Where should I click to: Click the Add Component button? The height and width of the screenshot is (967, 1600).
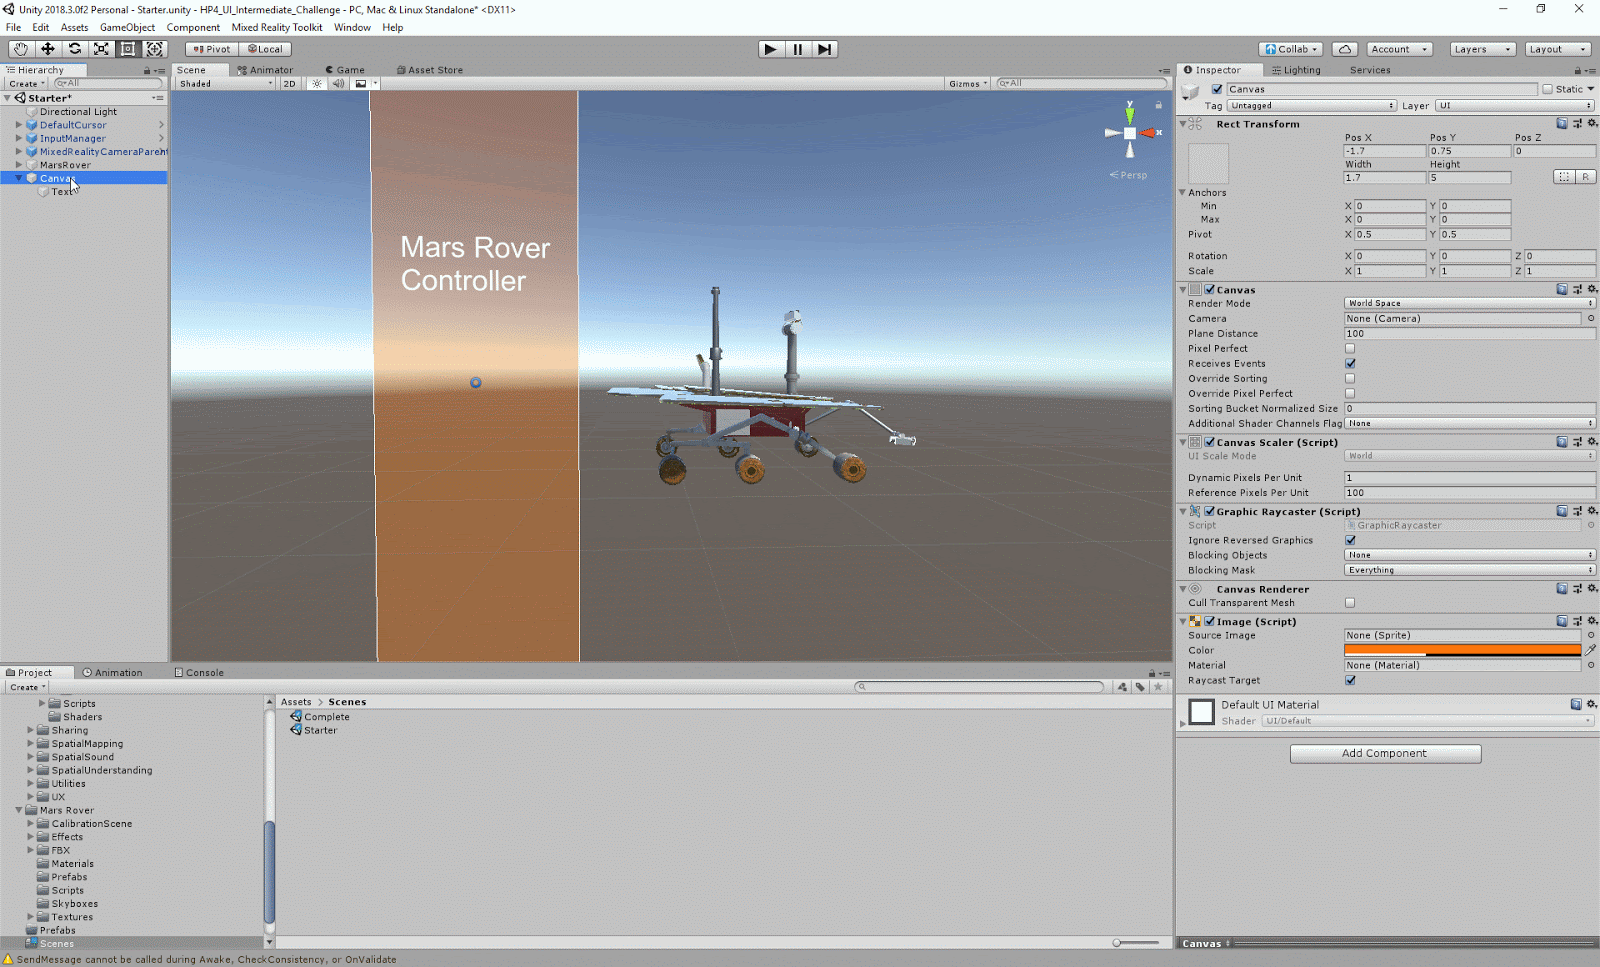pyautogui.click(x=1385, y=754)
